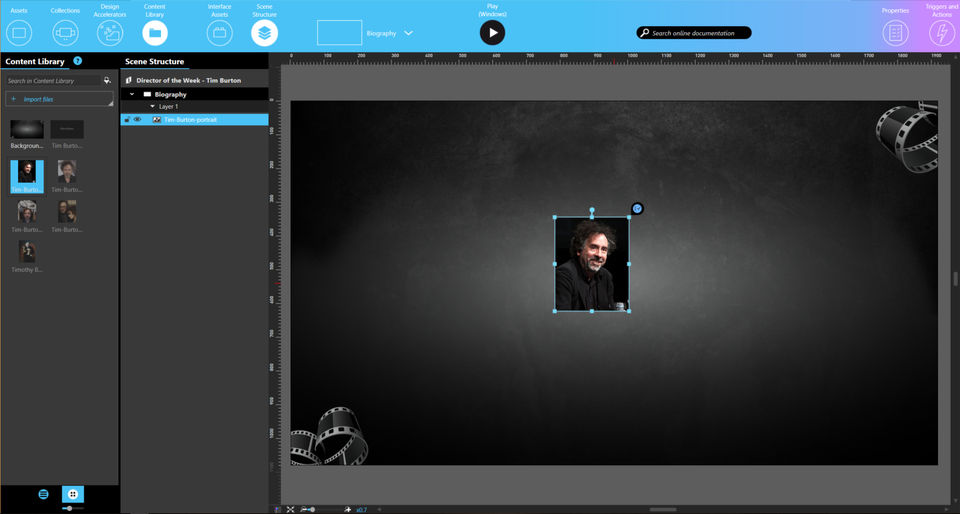The image size is (960, 514).
Task: Click the Content Library help icon
Action: [x=78, y=61]
